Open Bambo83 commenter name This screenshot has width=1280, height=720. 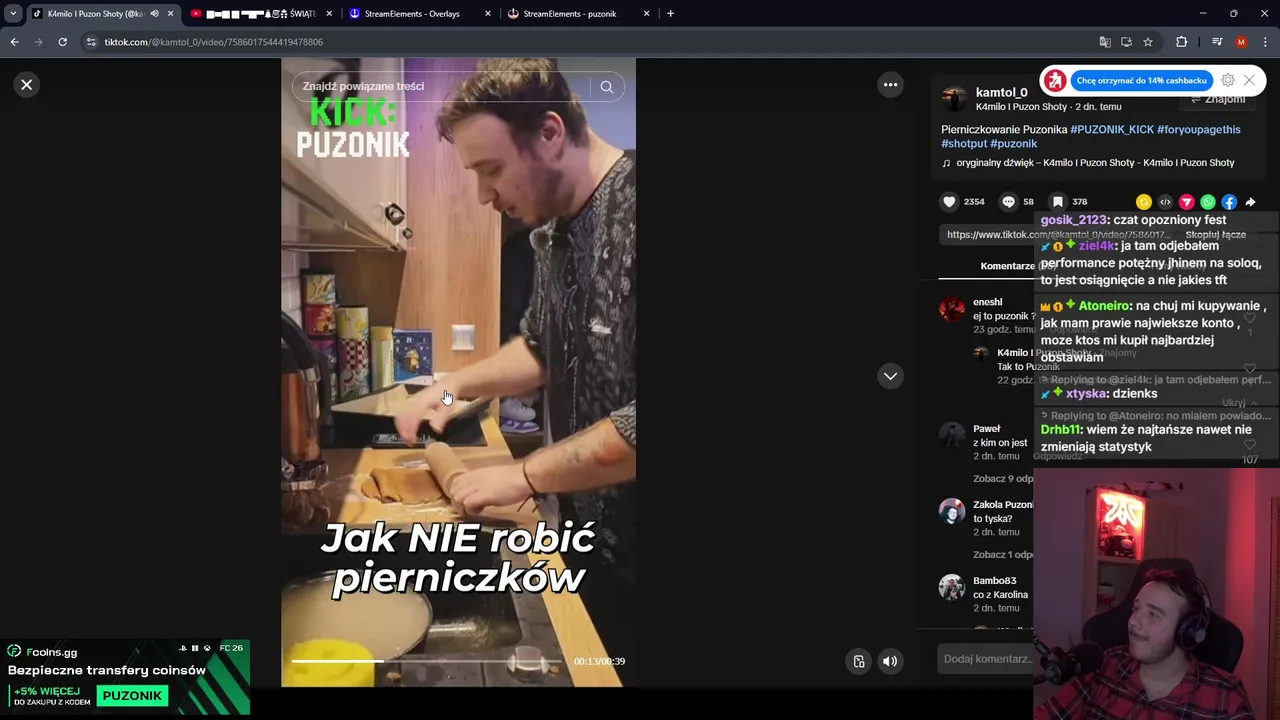pos(994,581)
